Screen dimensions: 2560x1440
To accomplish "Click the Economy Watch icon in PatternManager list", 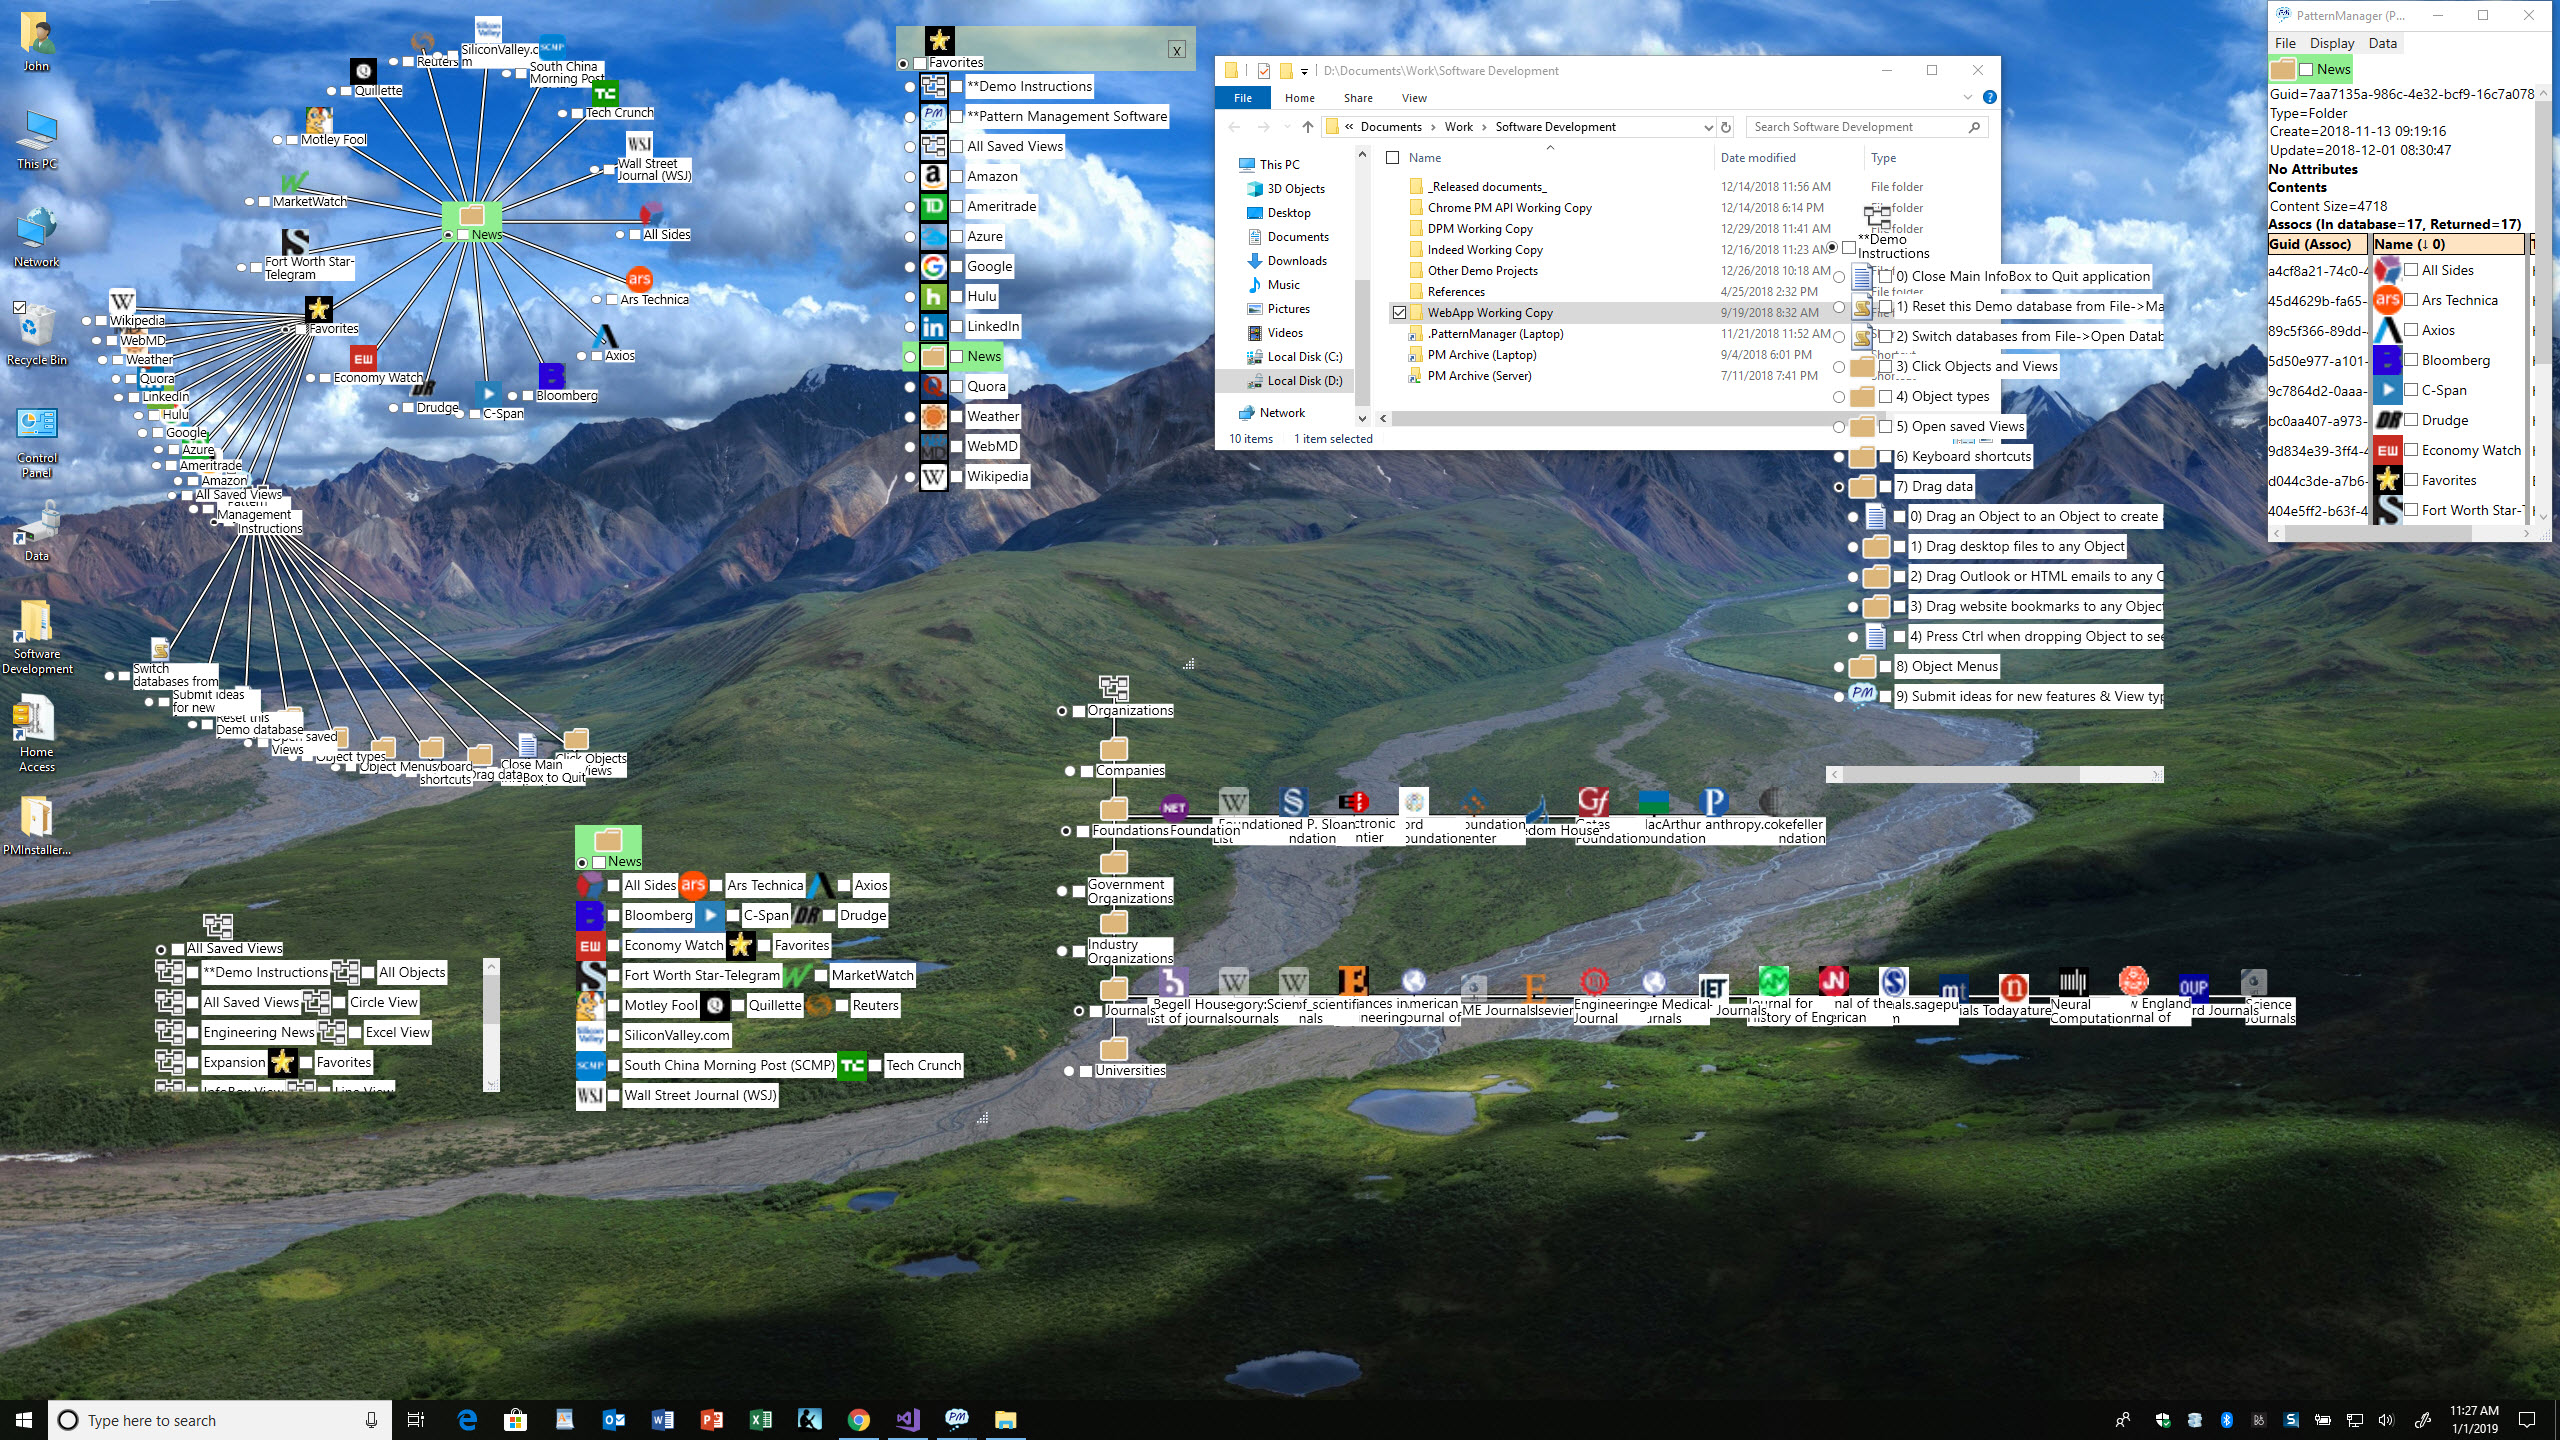I will click(x=2387, y=450).
